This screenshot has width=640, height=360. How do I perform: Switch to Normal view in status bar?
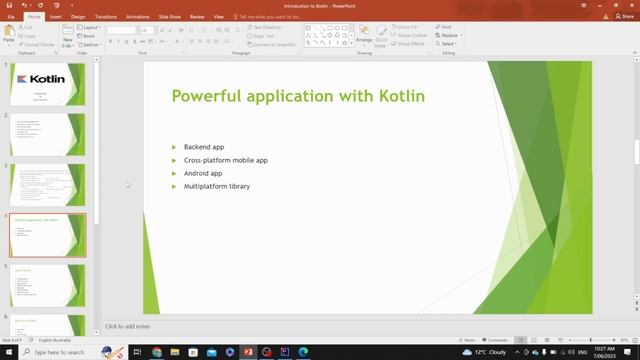[x=520, y=340]
